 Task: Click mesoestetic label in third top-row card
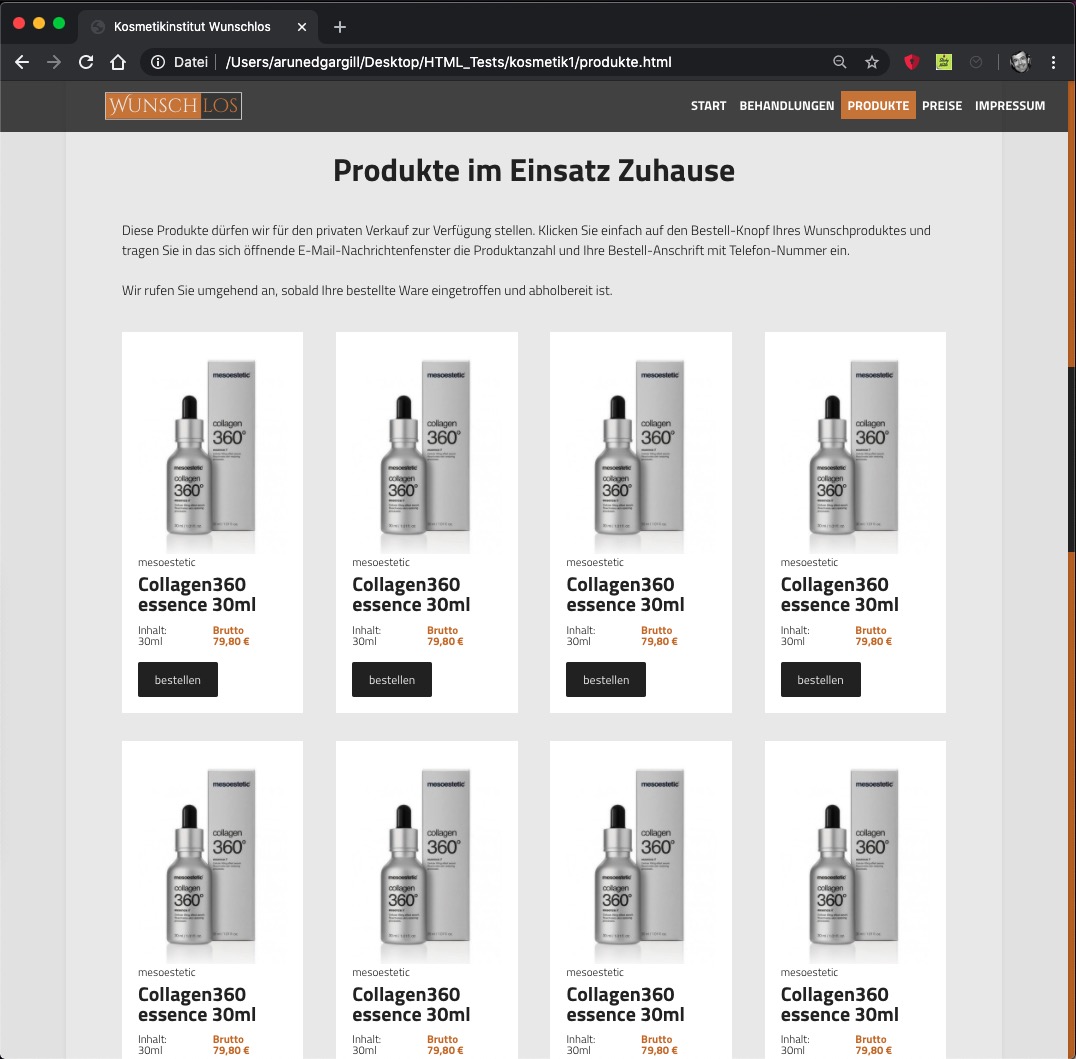coord(595,562)
